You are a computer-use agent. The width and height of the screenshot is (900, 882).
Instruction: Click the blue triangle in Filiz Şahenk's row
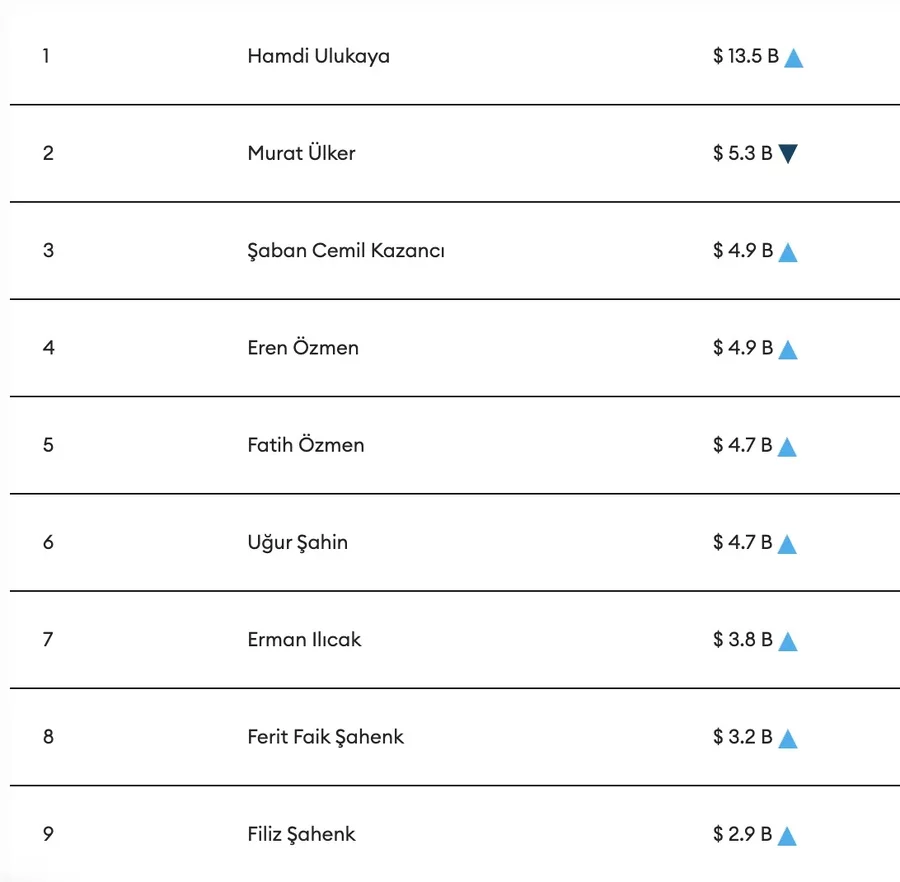point(787,836)
